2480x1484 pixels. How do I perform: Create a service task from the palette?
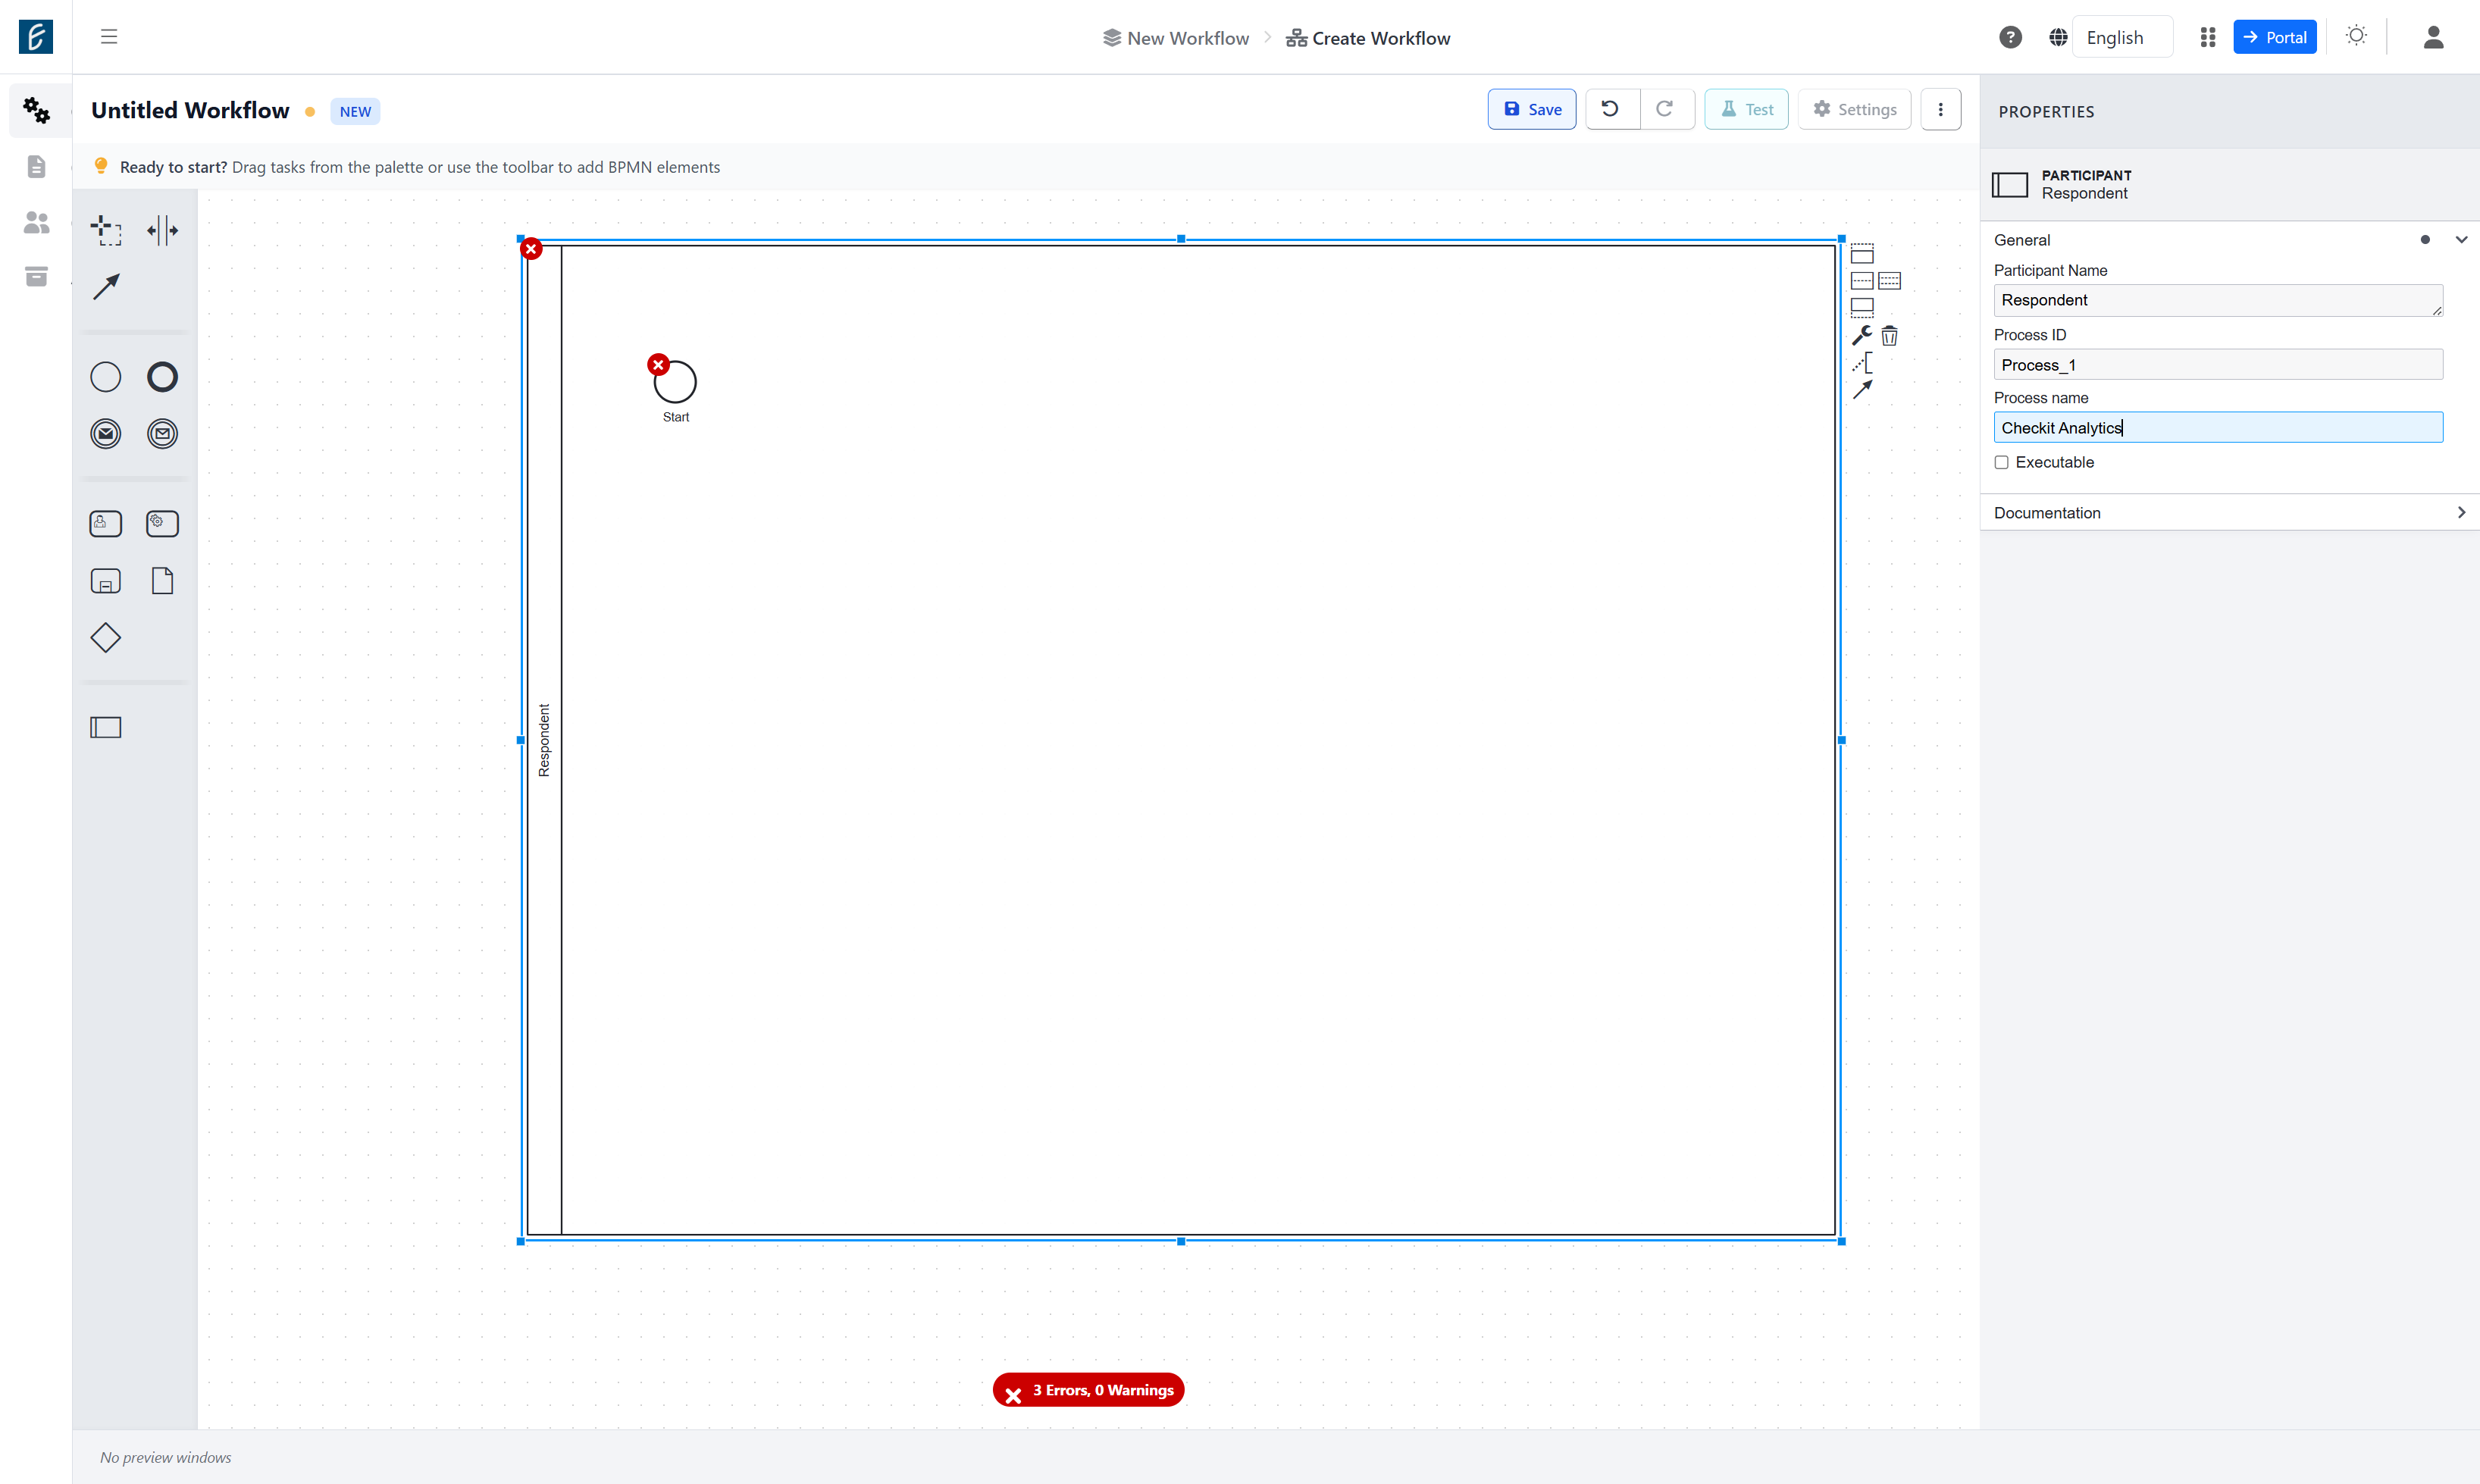coord(162,524)
